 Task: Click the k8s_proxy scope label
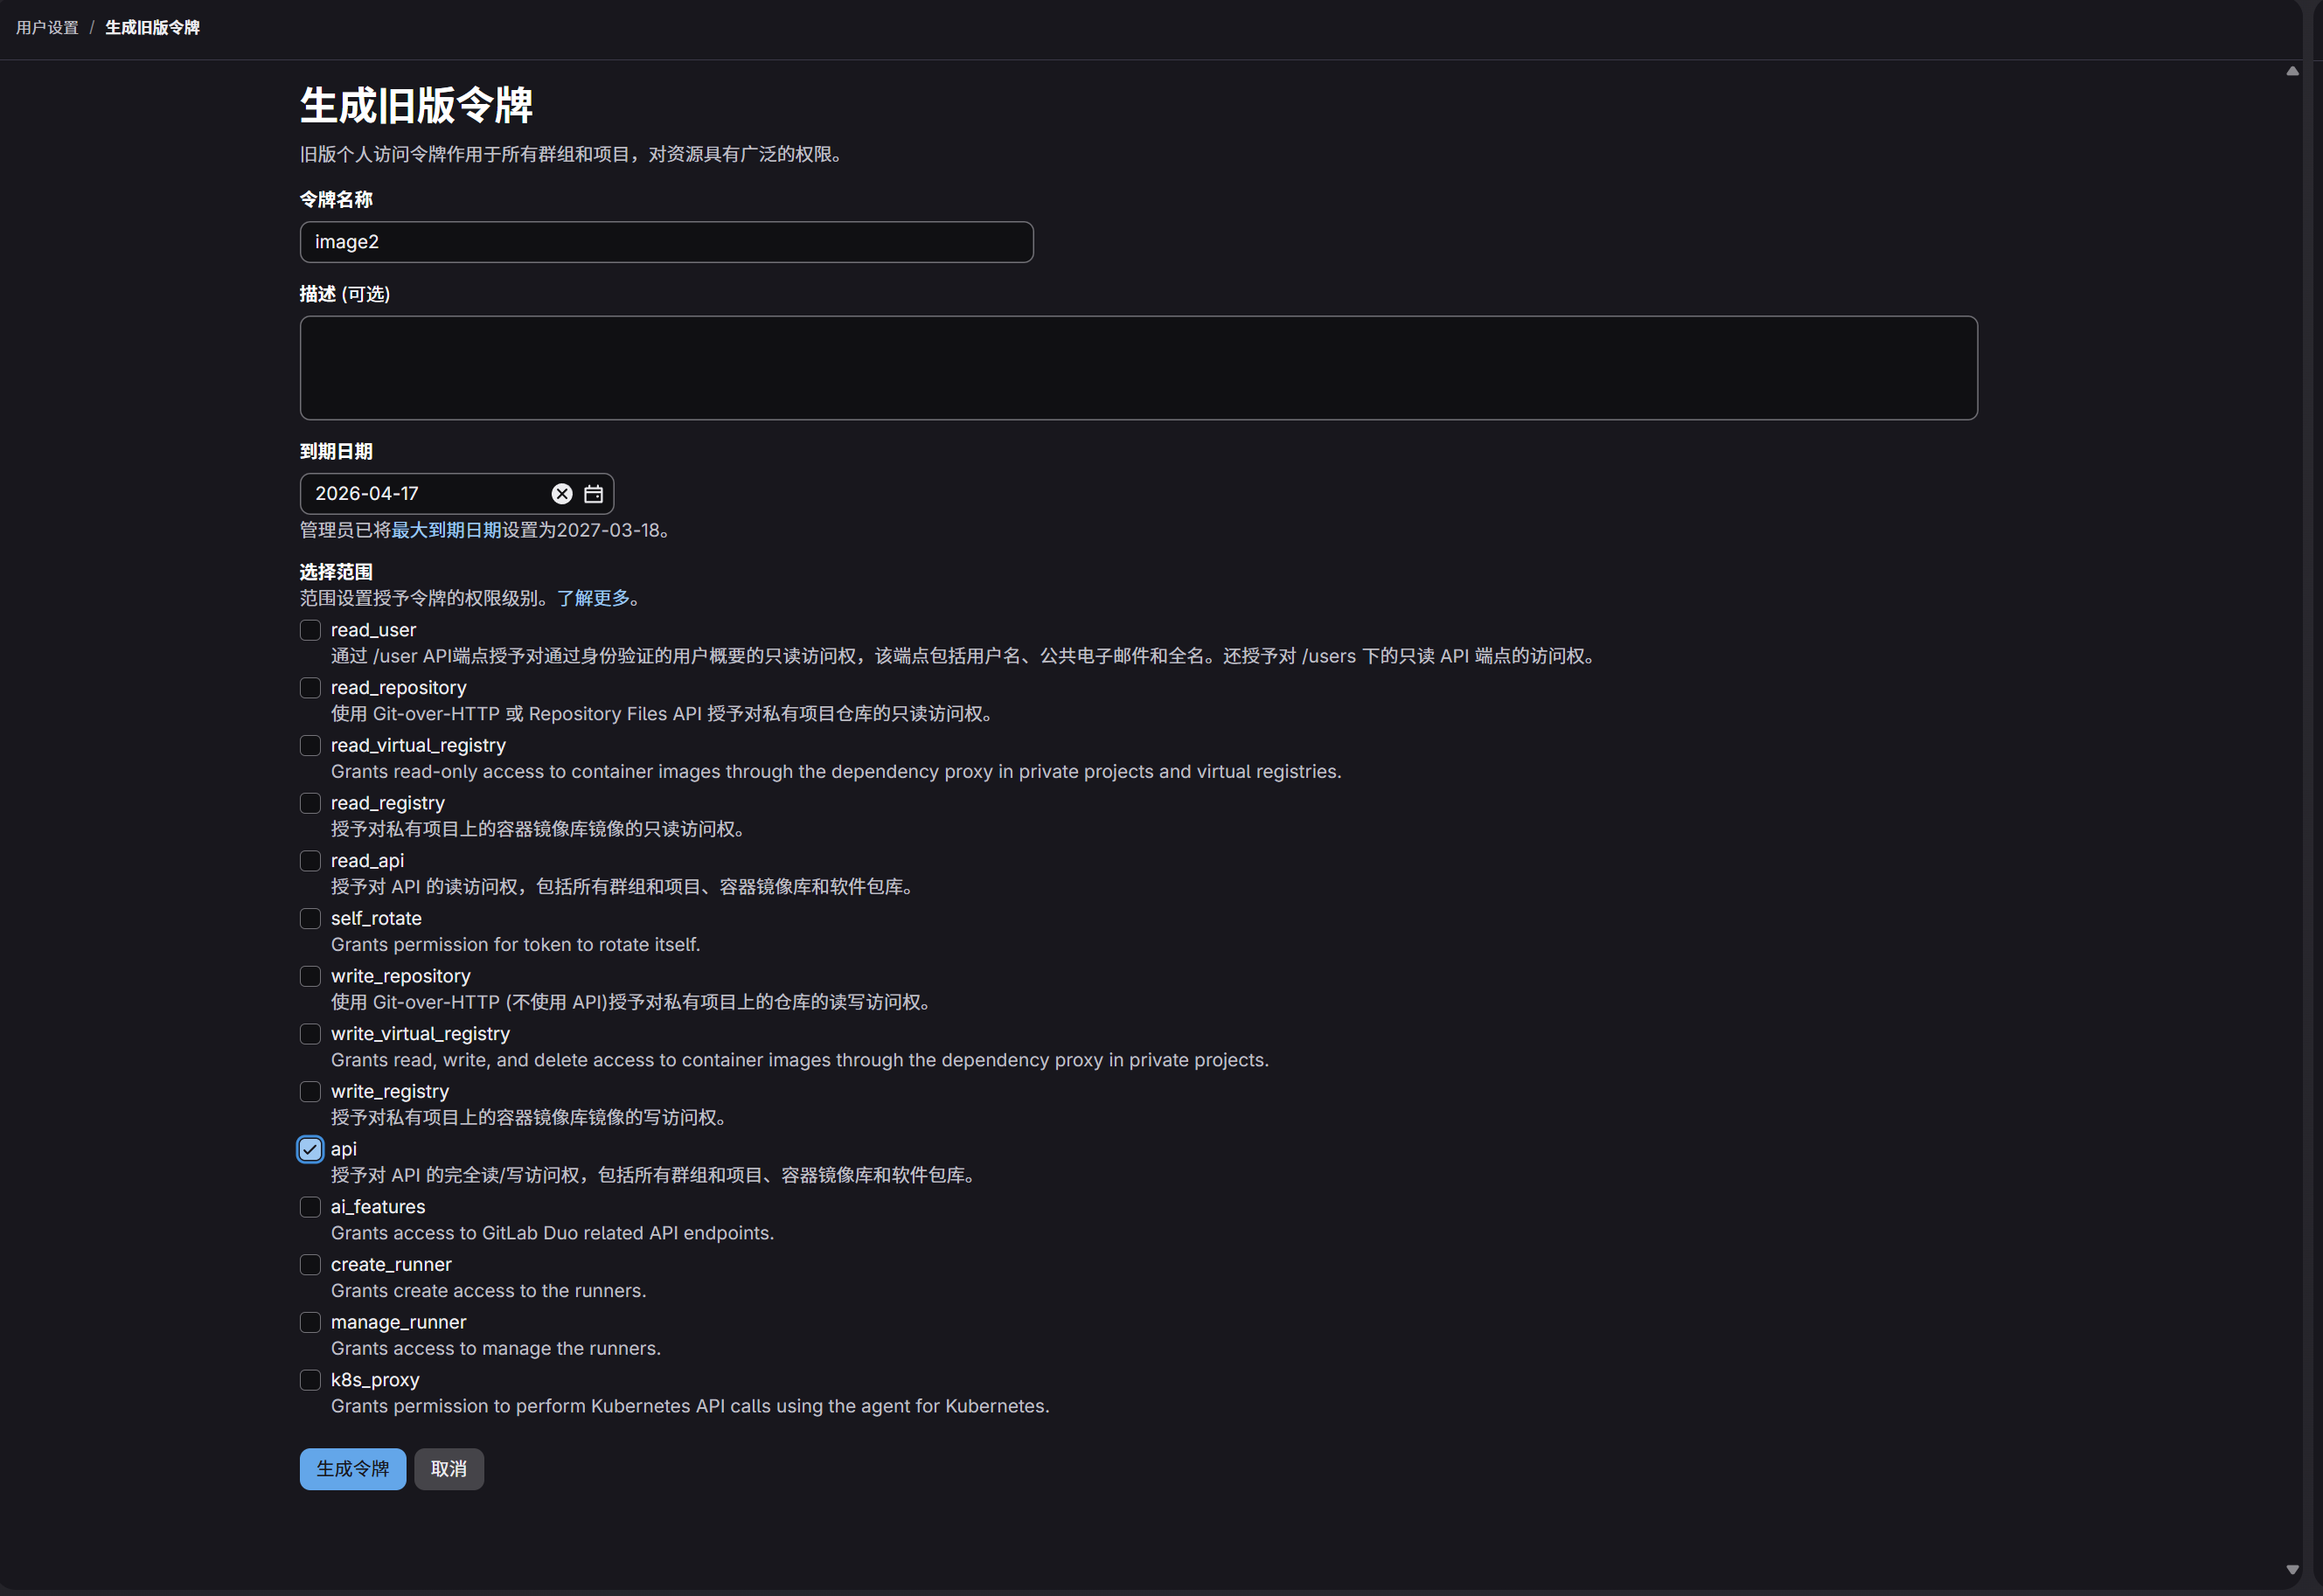pyautogui.click(x=375, y=1381)
